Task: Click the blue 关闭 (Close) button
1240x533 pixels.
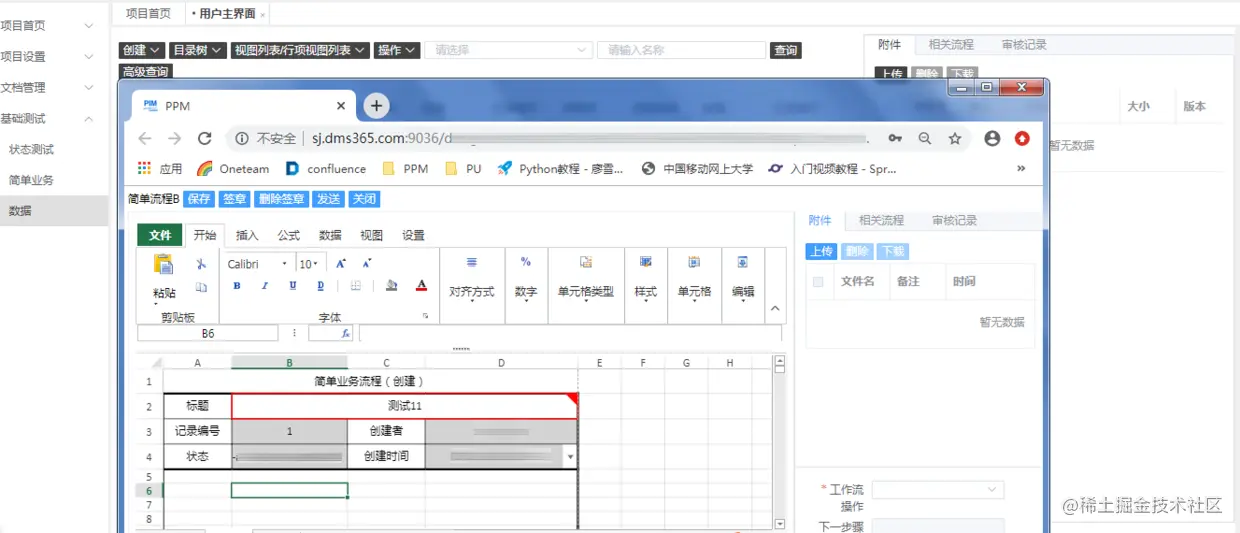Action: point(363,199)
